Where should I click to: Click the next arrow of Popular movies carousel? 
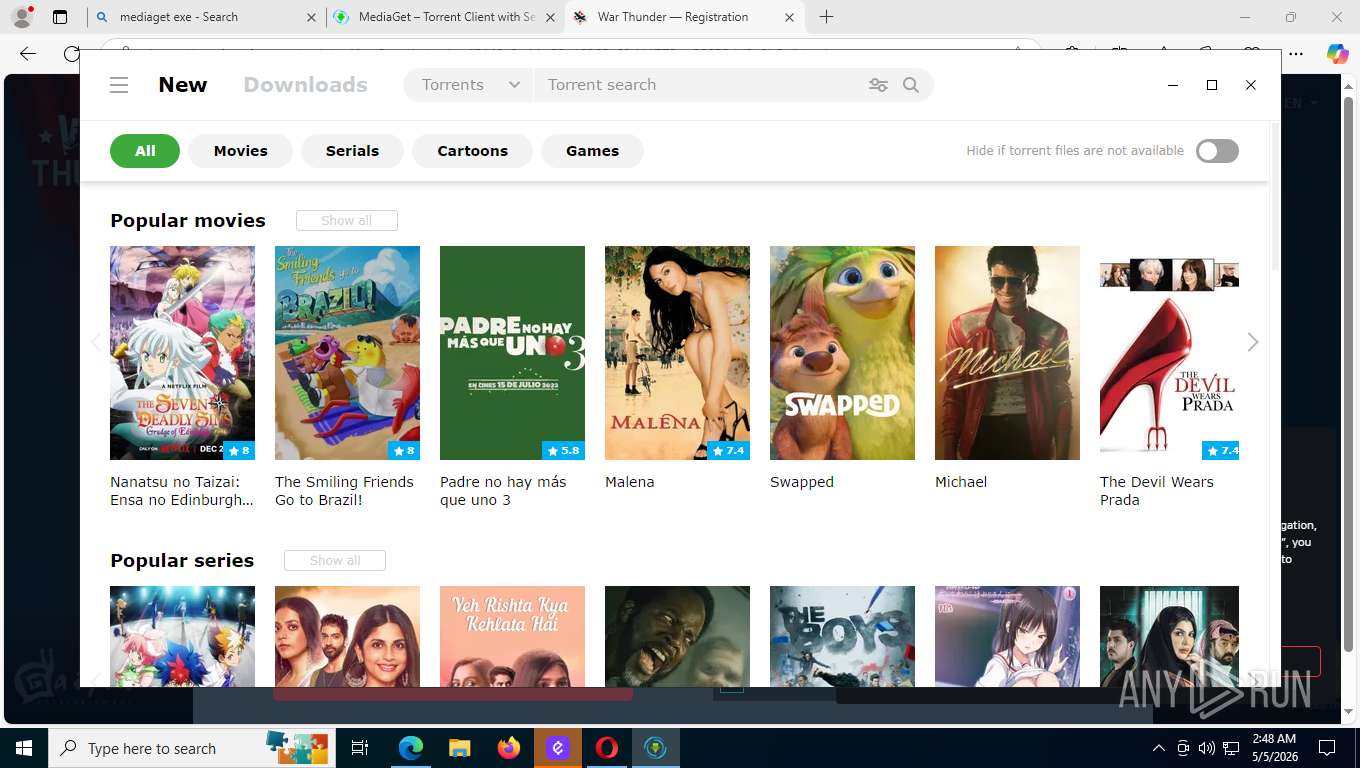pyautogui.click(x=1252, y=342)
